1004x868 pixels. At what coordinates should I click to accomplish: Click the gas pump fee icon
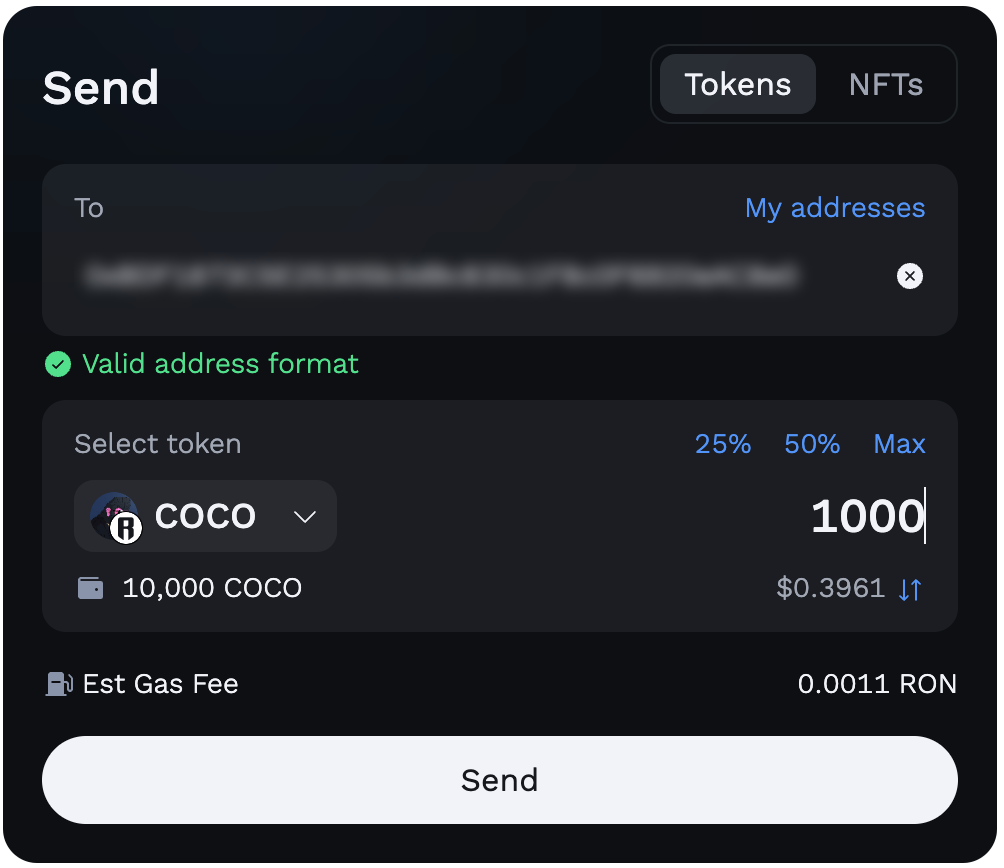click(x=59, y=684)
